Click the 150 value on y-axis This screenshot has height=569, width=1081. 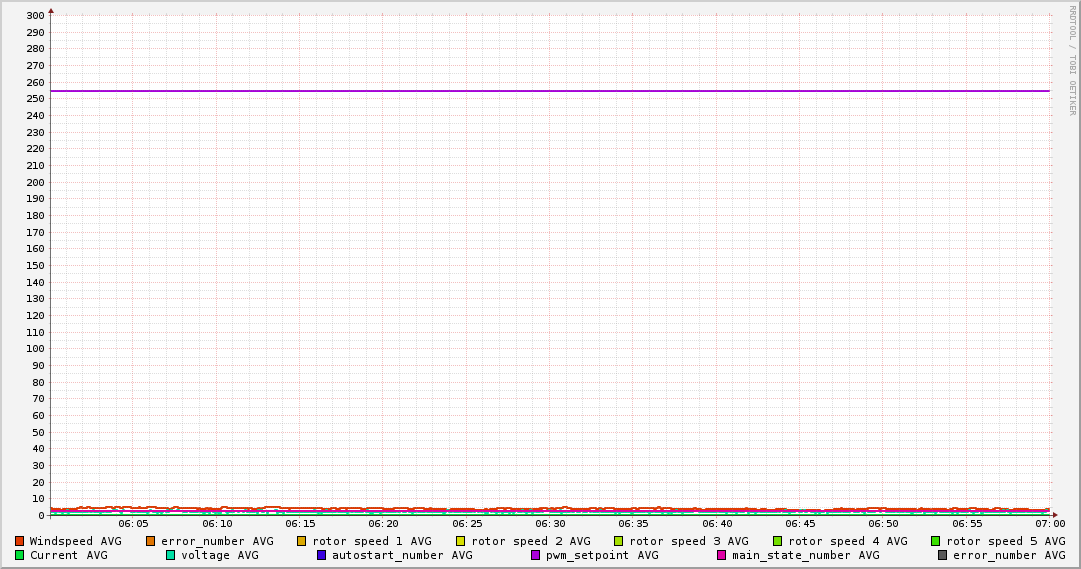(x=35, y=266)
